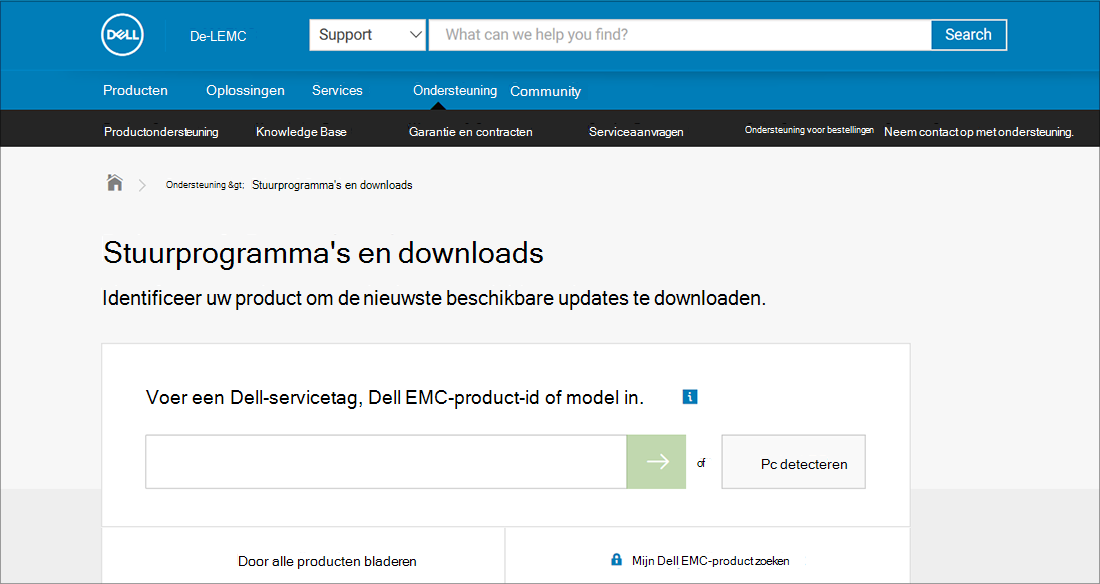The image size is (1100, 584).
Task: Click the Search button
Action: point(968,34)
